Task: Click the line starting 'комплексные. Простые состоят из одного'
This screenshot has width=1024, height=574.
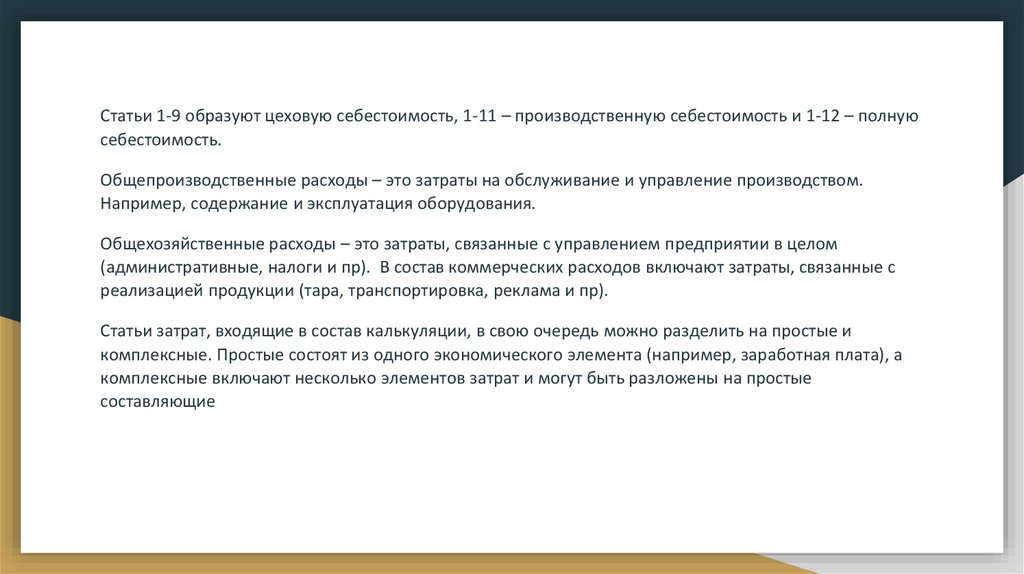Action: (x=501, y=355)
